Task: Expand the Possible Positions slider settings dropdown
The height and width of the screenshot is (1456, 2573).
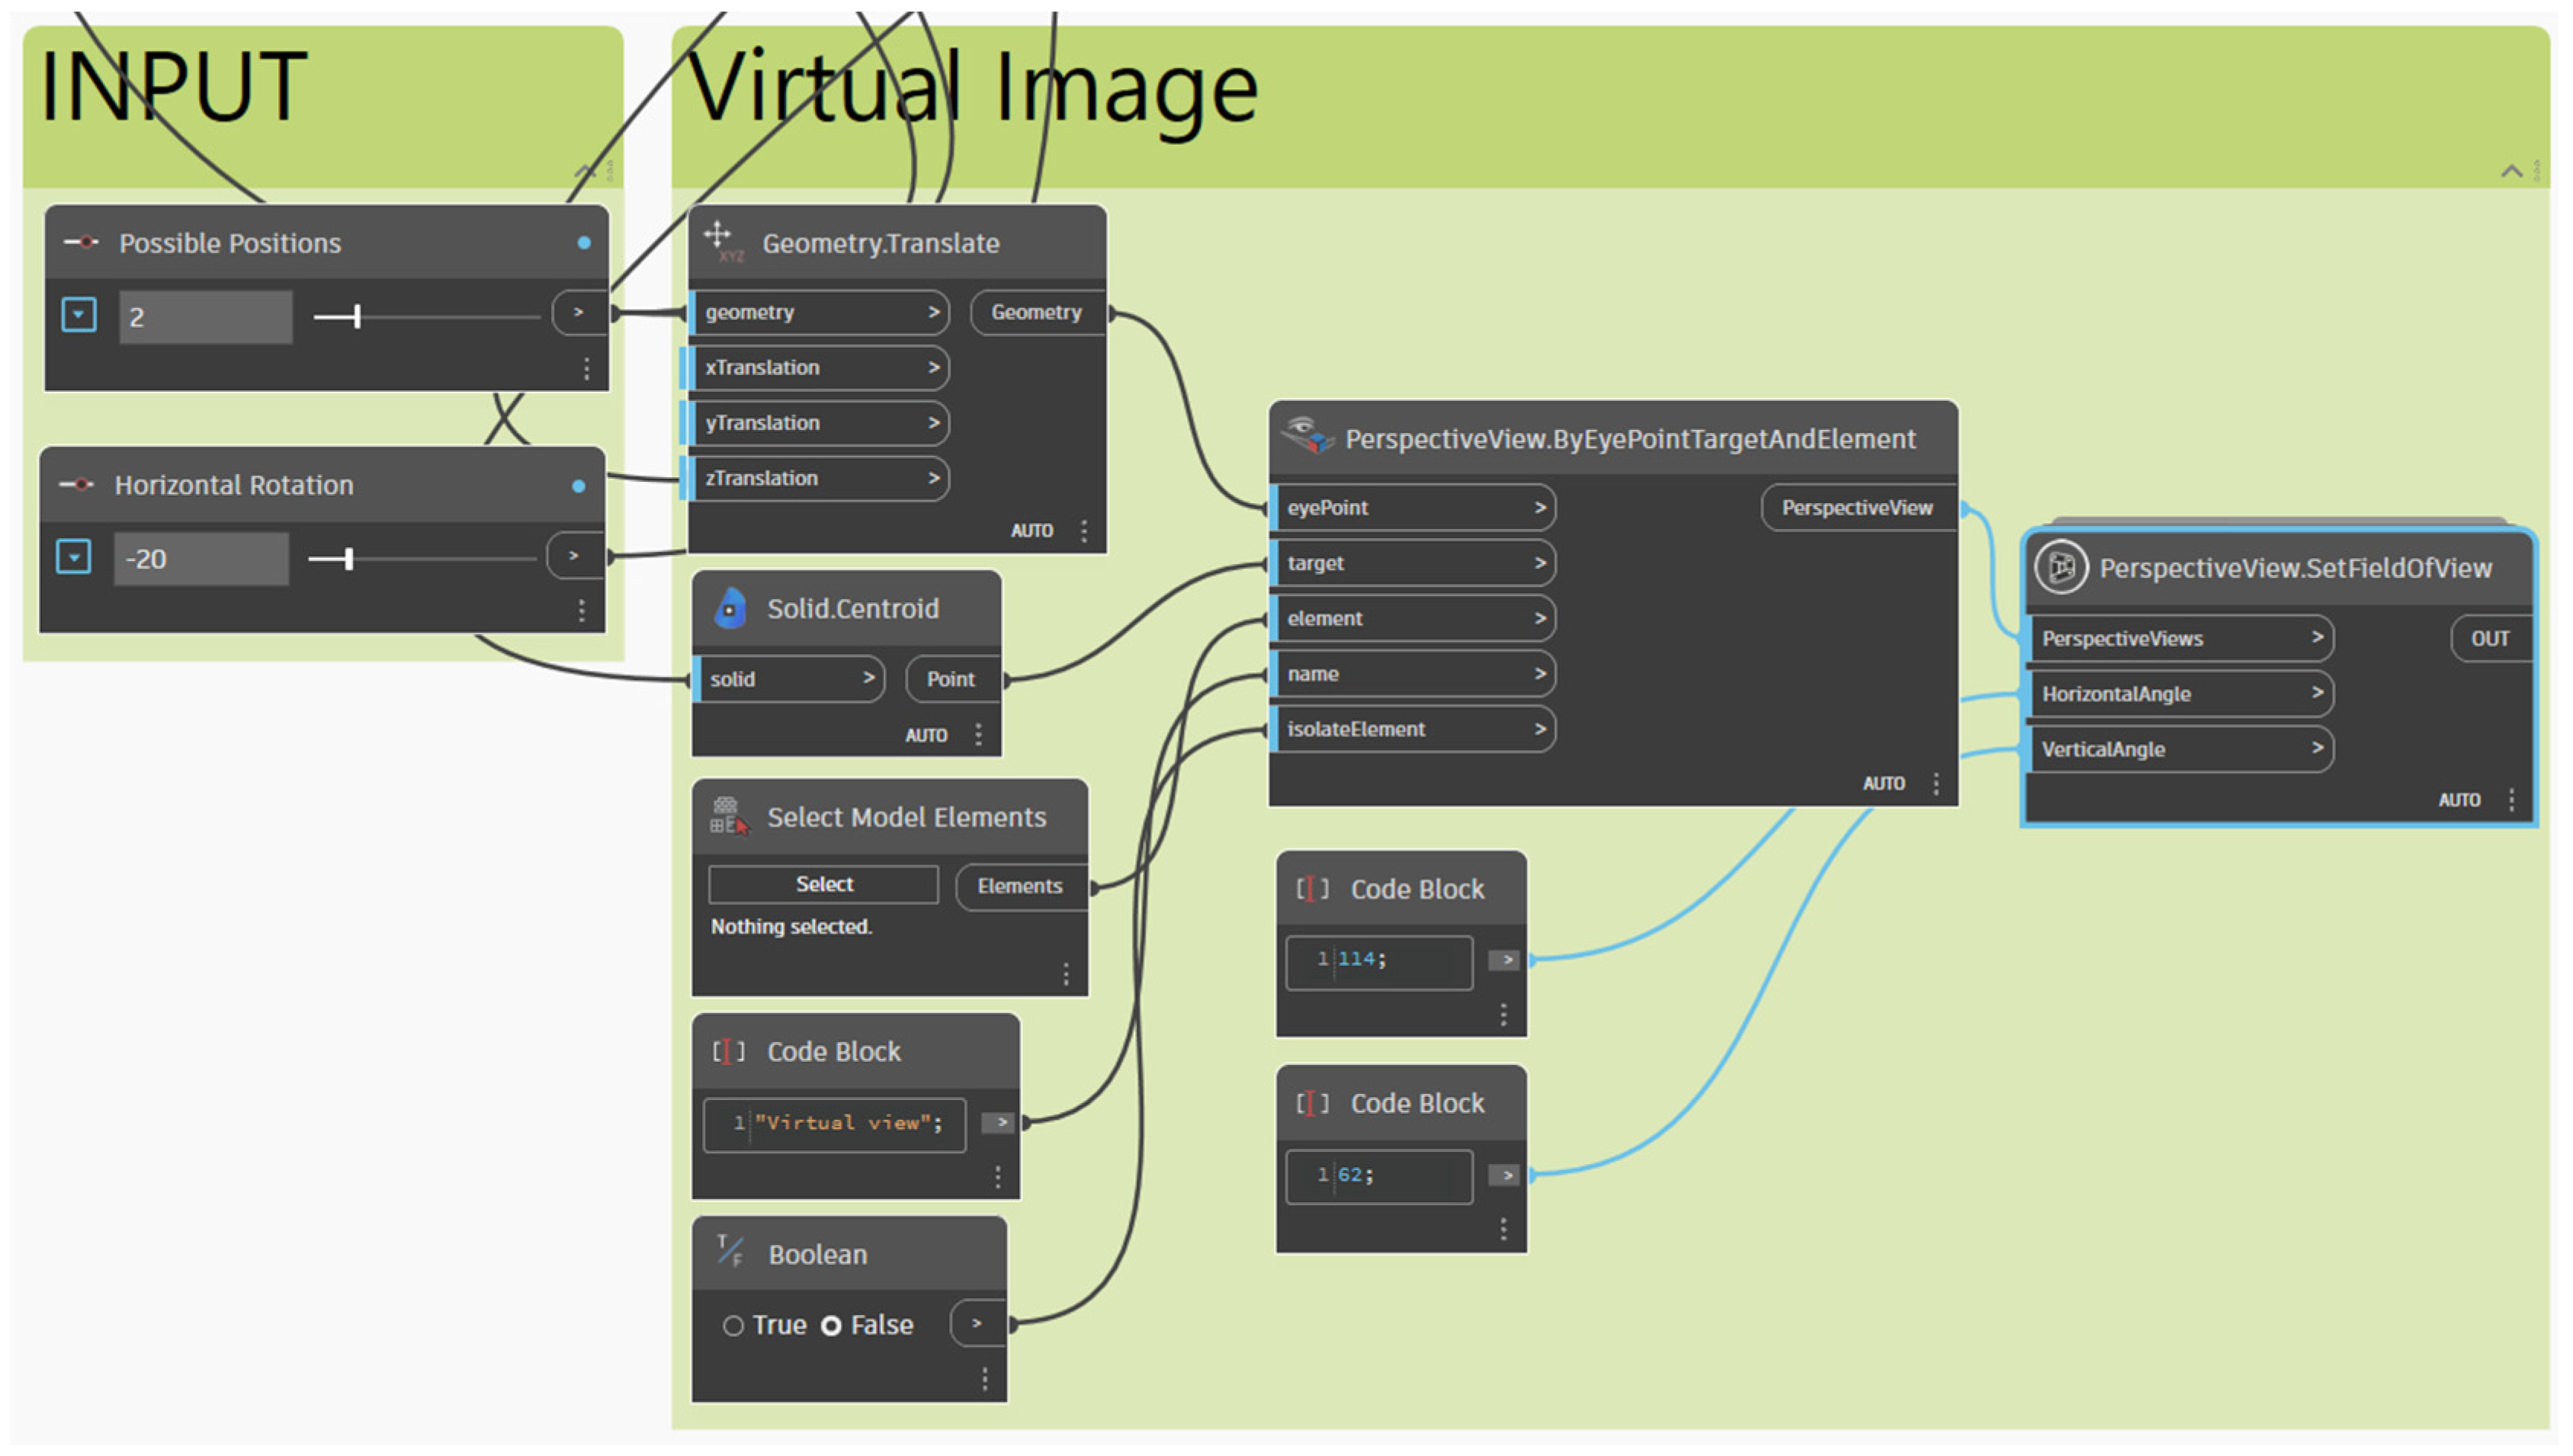Action: click(x=79, y=315)
